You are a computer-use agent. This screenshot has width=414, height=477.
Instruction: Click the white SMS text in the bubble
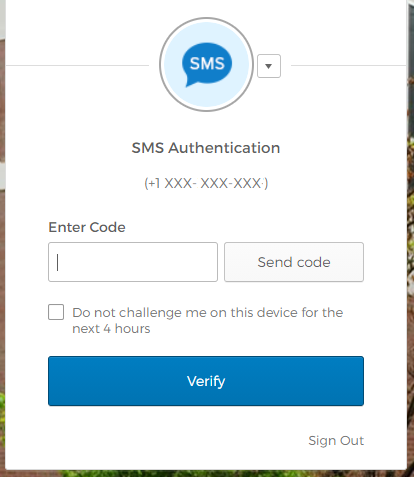[207, 63]
